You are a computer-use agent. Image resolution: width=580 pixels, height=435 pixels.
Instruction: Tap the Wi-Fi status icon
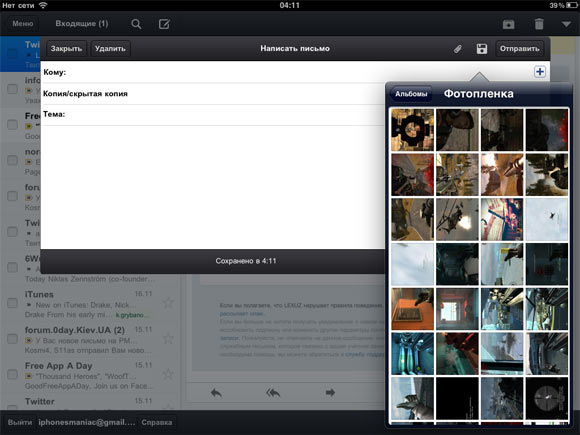click(43, 5)
